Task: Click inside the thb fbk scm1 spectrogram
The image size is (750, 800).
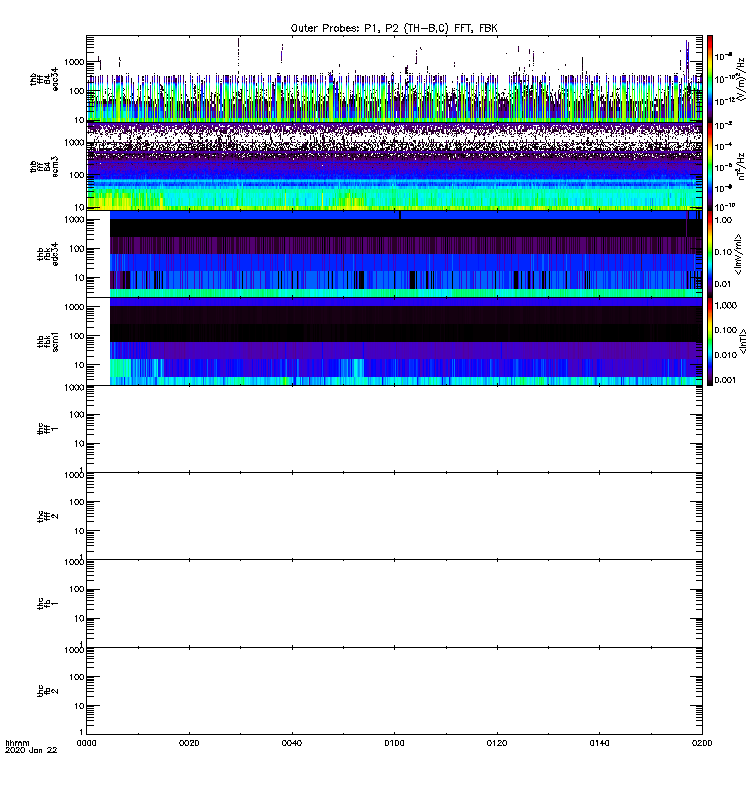Action: [x=394, y=341]
